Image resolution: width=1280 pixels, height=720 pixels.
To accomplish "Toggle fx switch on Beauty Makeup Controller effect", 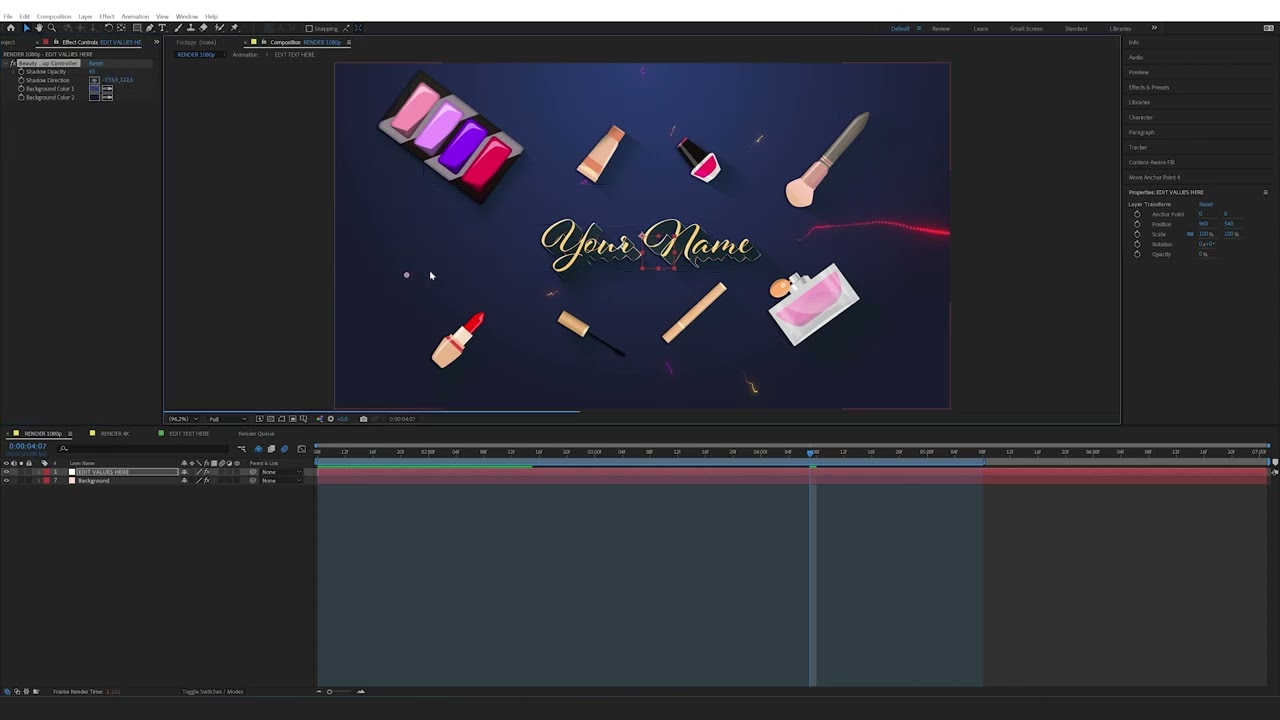I will coord(13,63).
